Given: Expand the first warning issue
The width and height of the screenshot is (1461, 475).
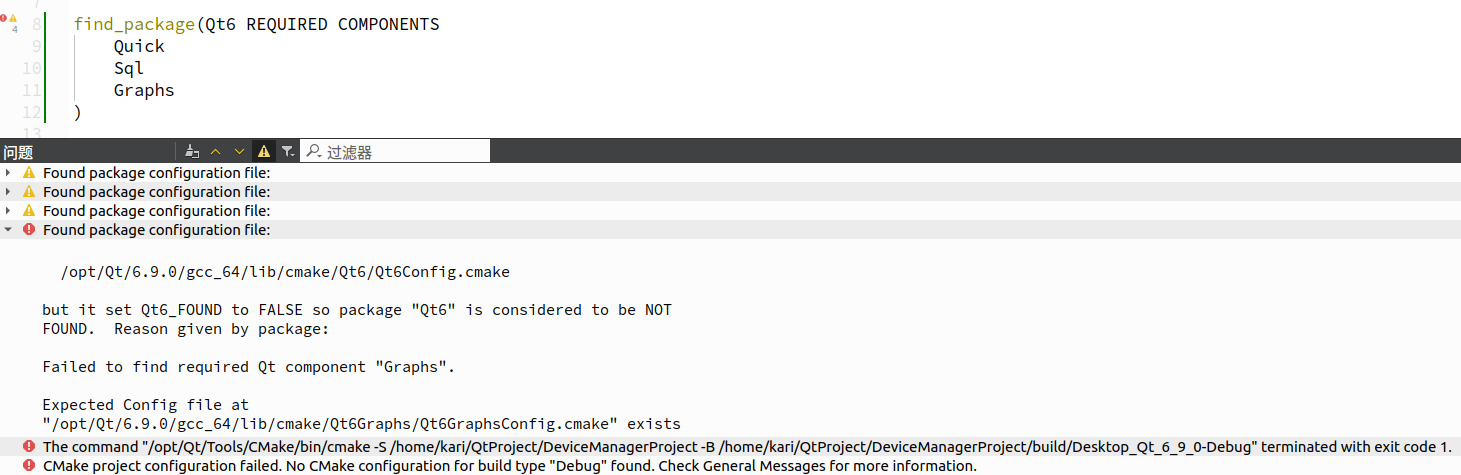Looking at the screenshot, I should tap(9, 173).
